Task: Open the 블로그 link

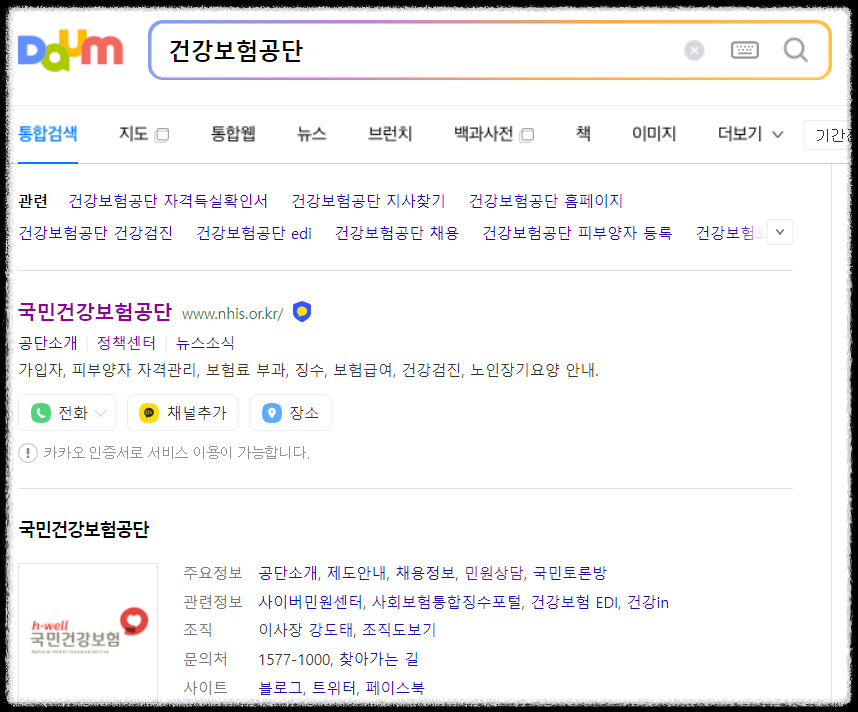Action: (281, 688)
